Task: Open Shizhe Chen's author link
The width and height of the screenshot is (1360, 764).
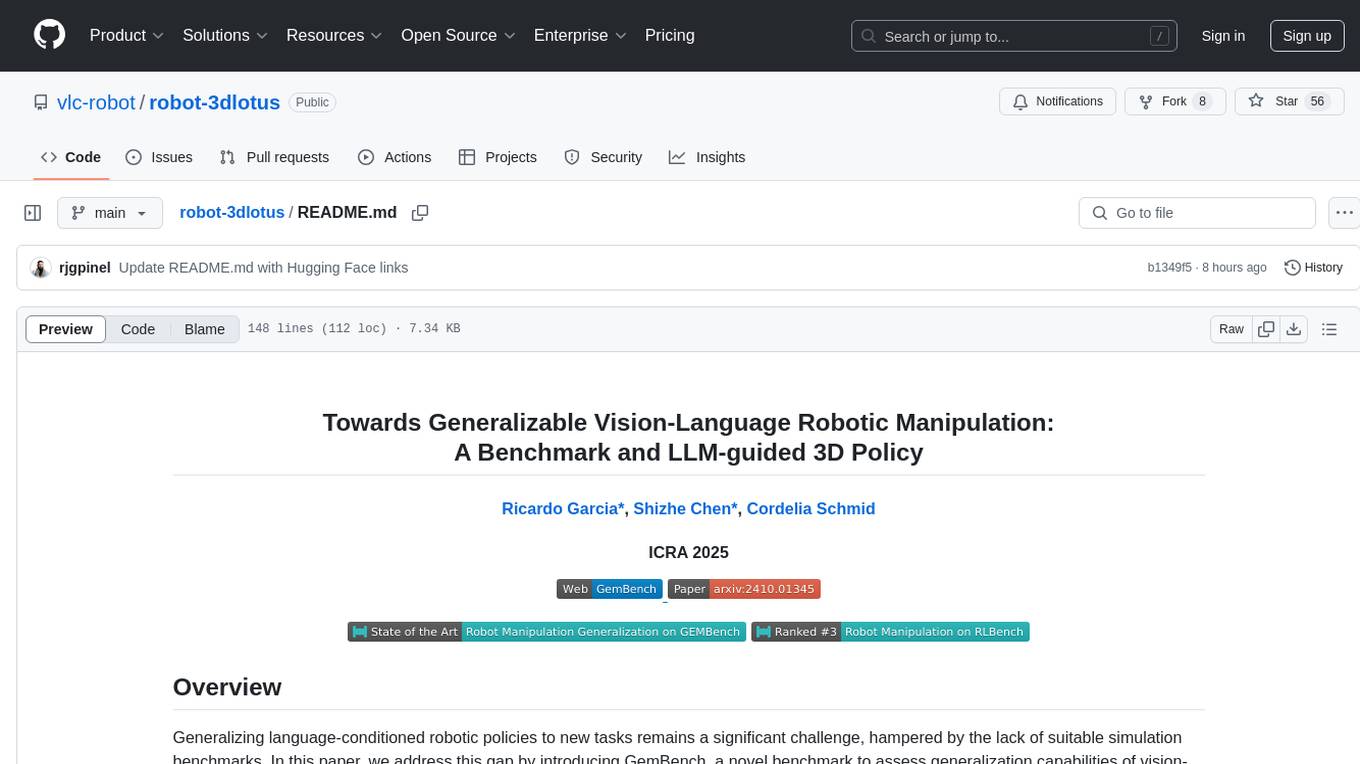Action: click(686, 509)
